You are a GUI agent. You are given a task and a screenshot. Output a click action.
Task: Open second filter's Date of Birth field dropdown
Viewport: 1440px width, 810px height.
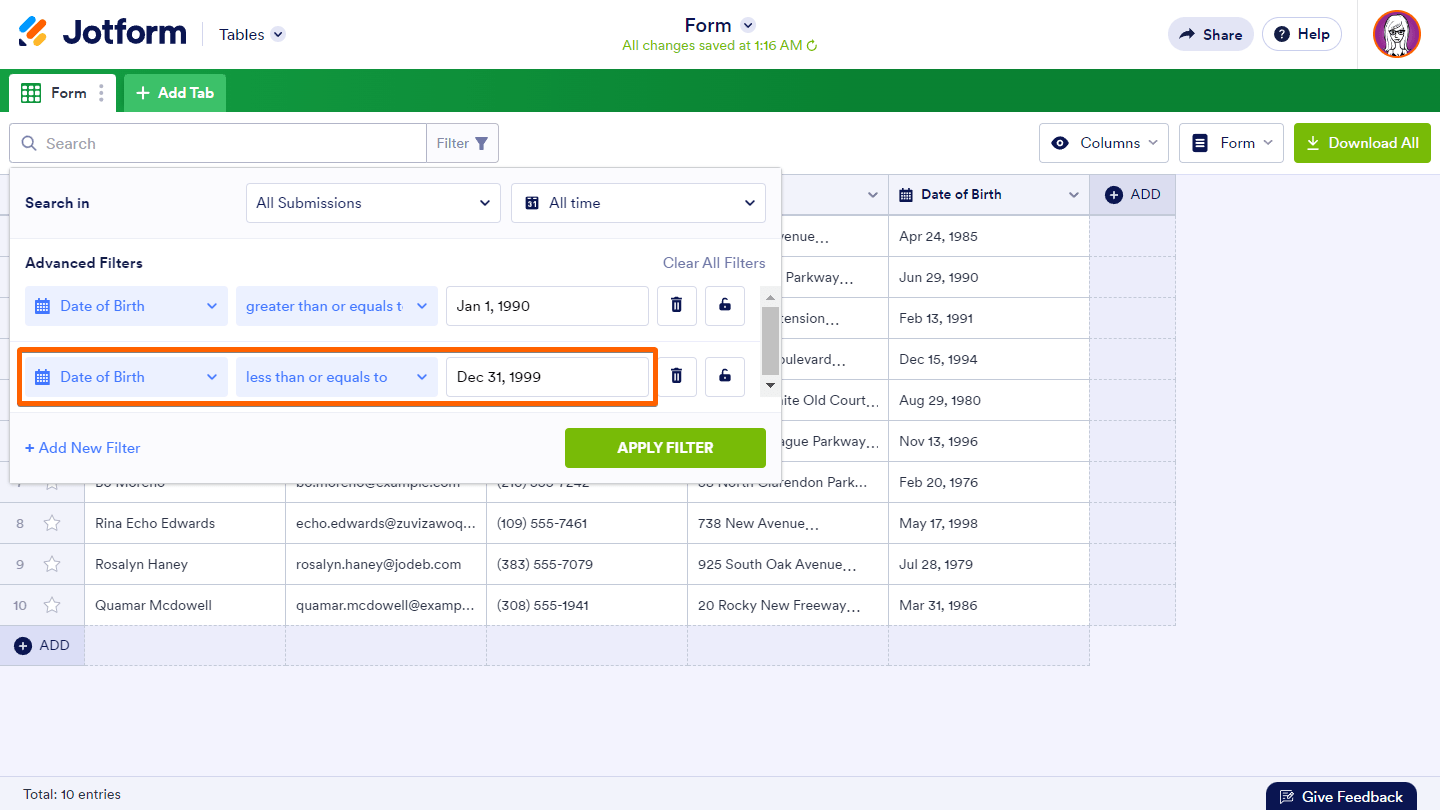(x=126, y=377)
